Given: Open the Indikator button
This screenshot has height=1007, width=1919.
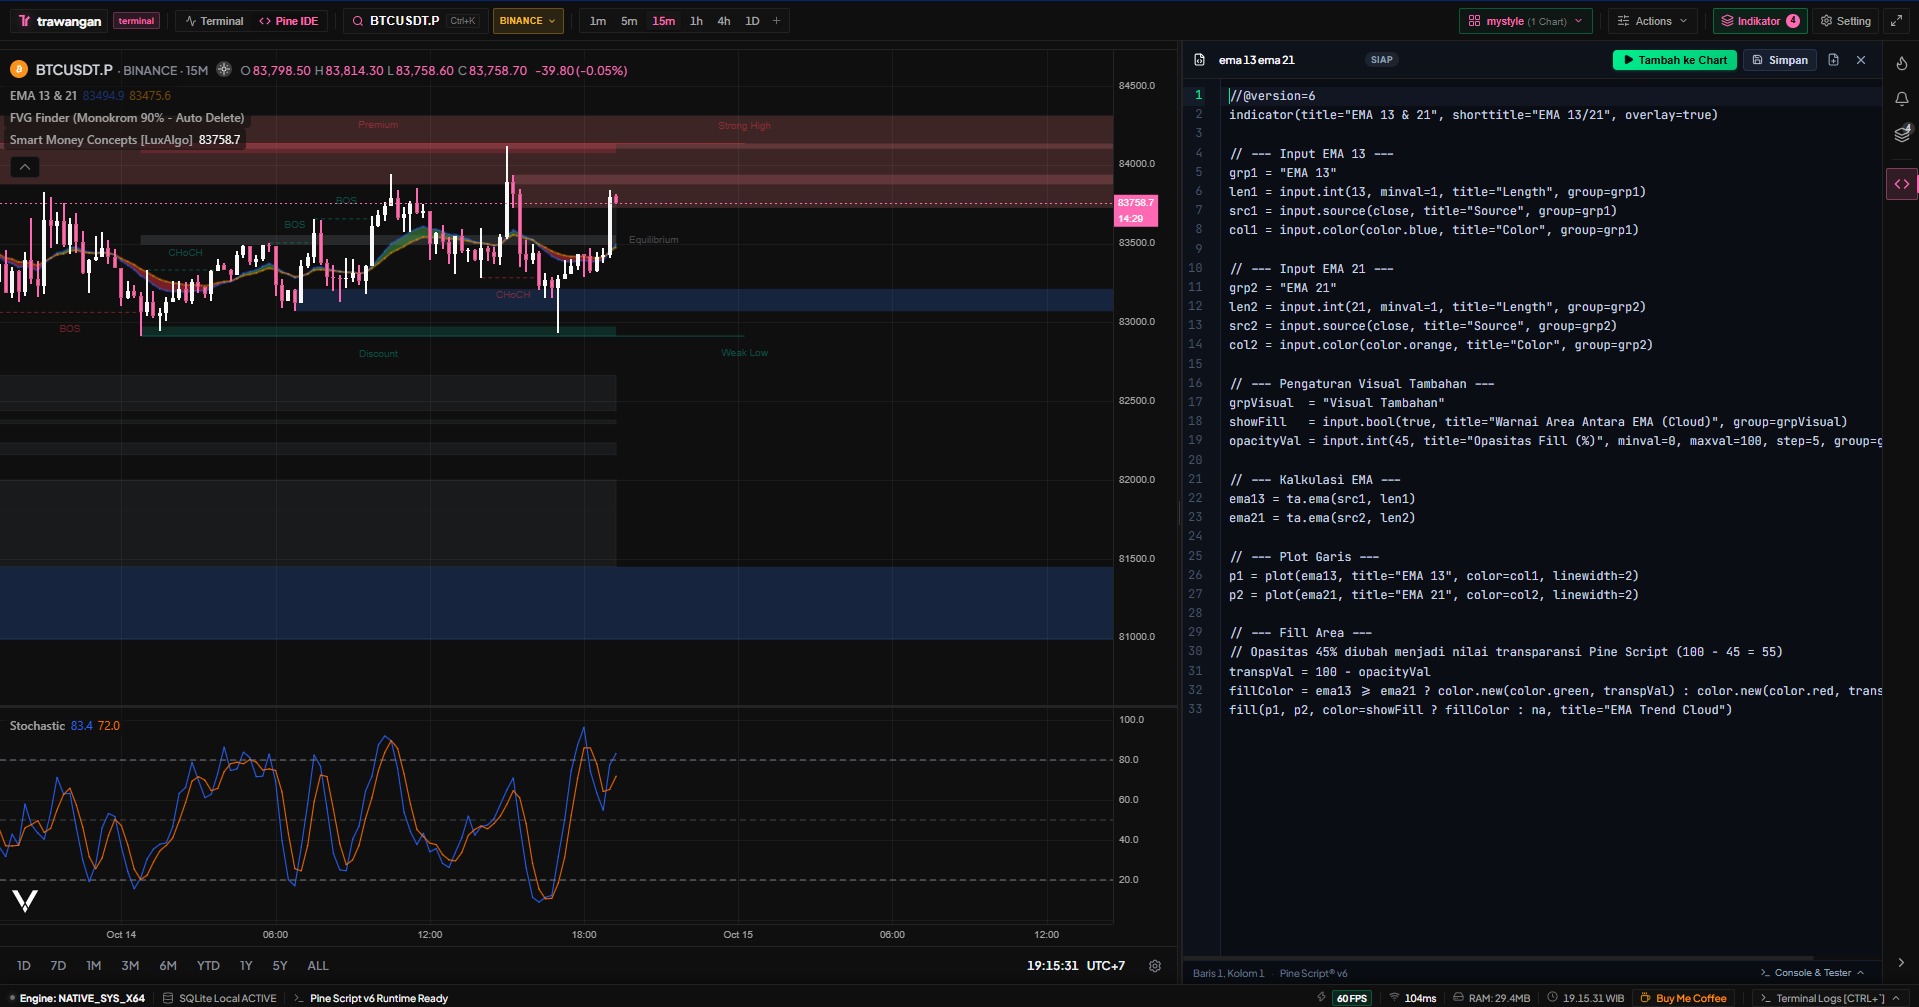Looking at the screenshot, I should (1760, 21).
